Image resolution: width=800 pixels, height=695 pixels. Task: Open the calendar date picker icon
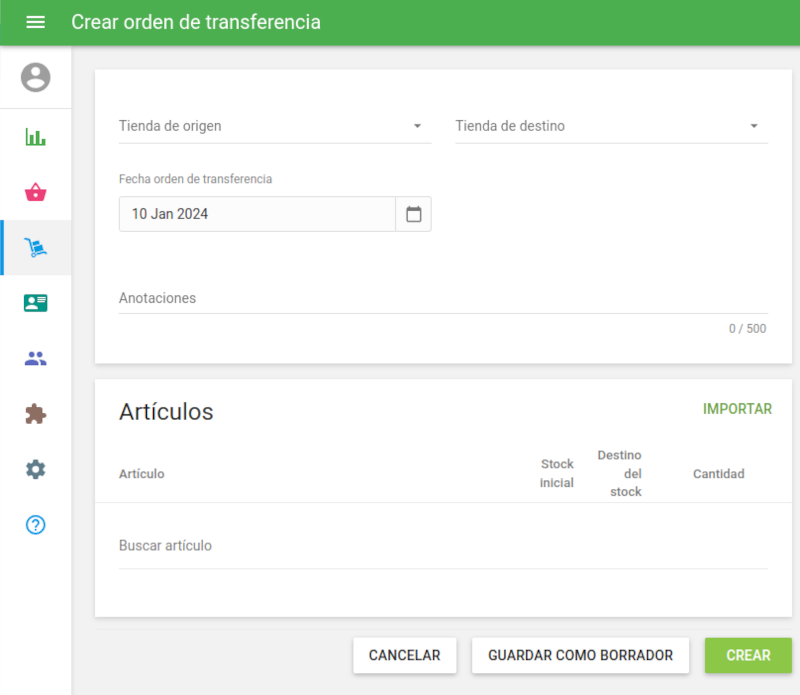[x=413, y=213]
